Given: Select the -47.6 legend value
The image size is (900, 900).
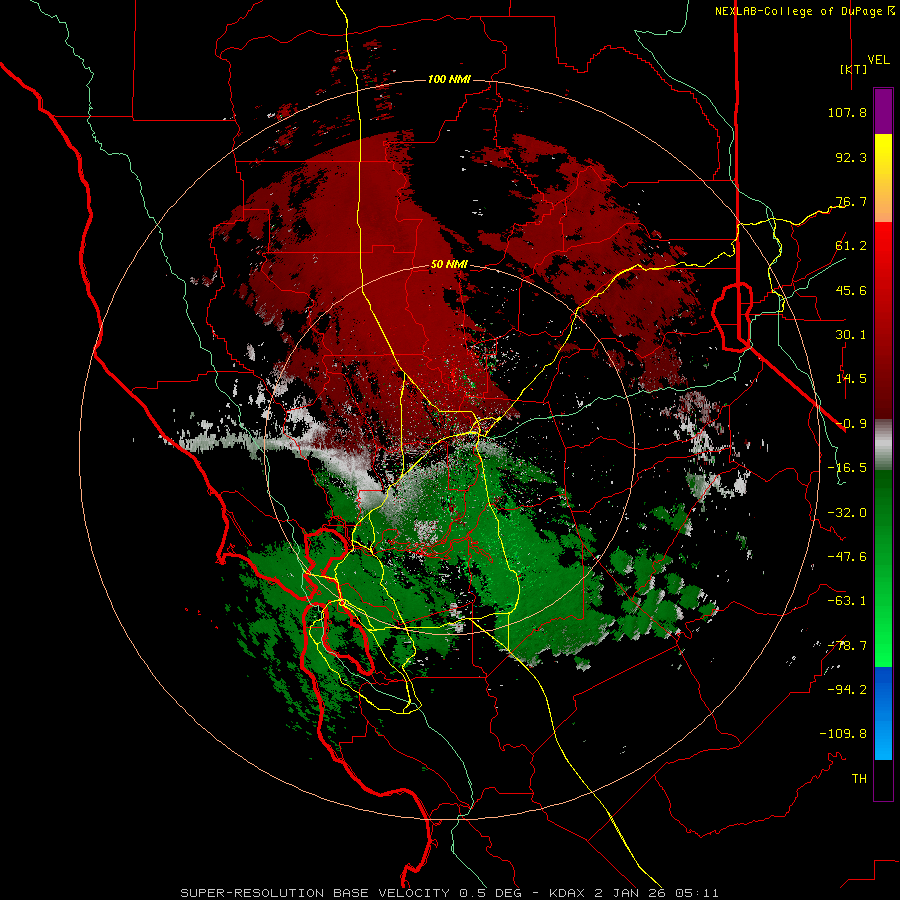Looking at the screenshot, I should point(847,557).
